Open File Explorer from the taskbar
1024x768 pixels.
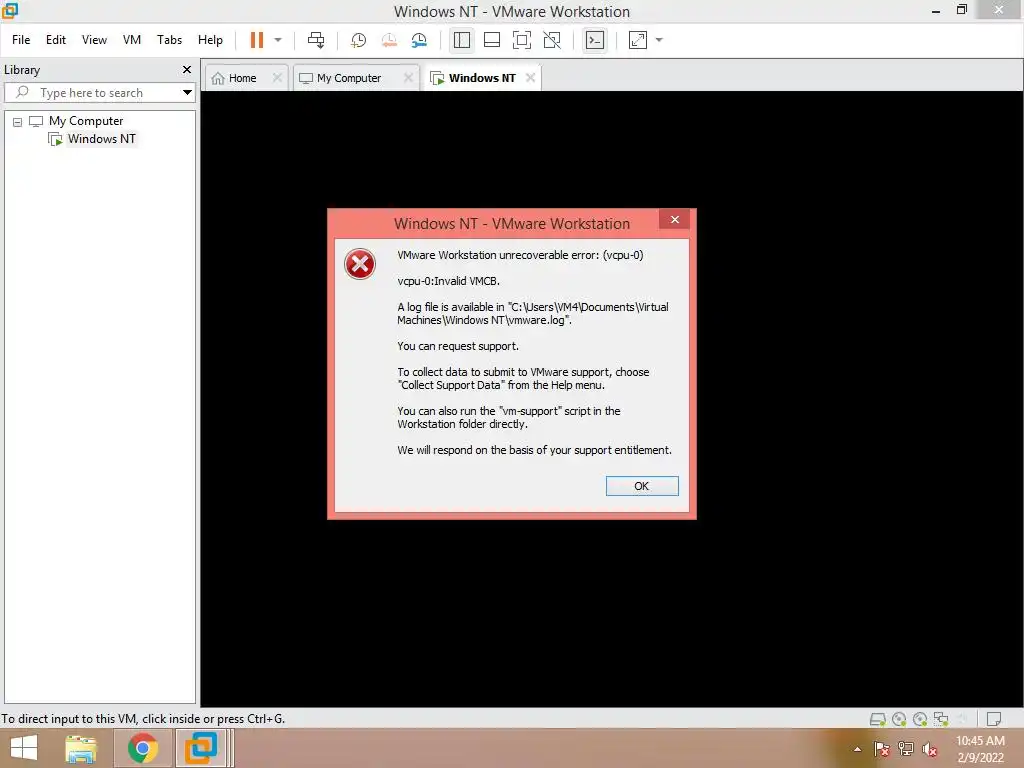pos(81,748)
